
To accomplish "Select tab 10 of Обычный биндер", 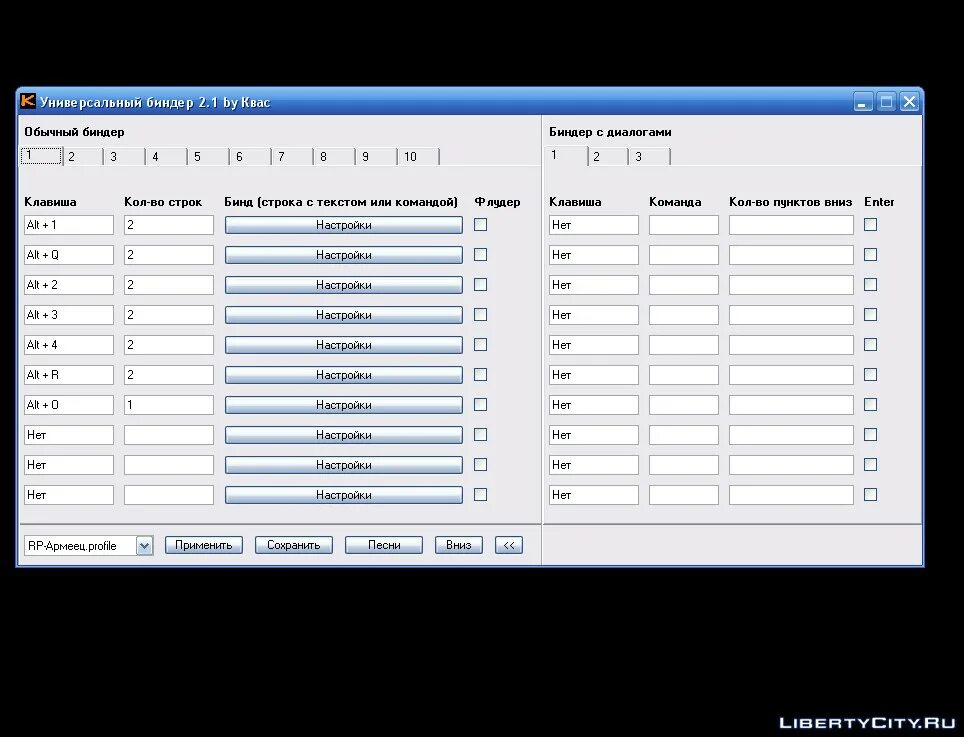I will (419, 157).
